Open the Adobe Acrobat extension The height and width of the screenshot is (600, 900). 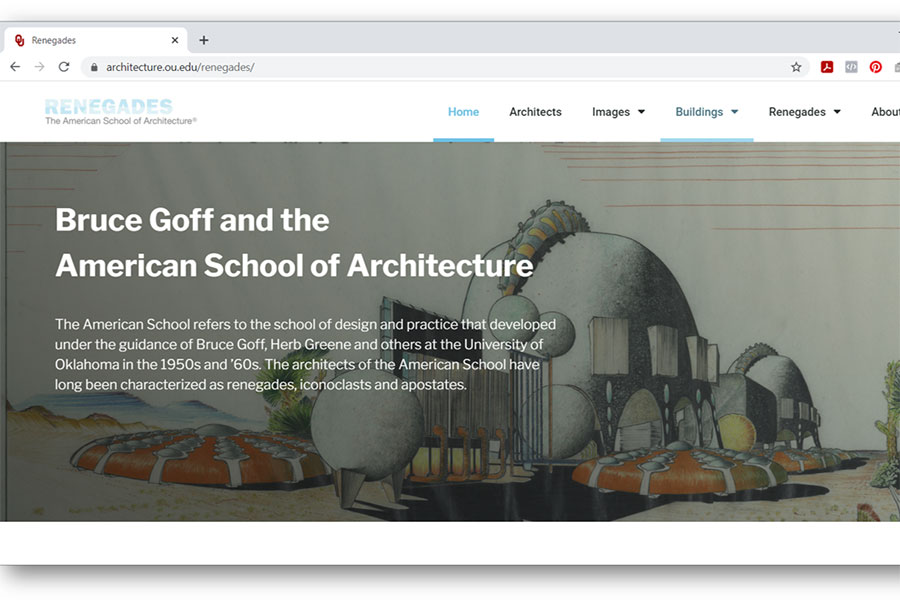click(827, 66)
